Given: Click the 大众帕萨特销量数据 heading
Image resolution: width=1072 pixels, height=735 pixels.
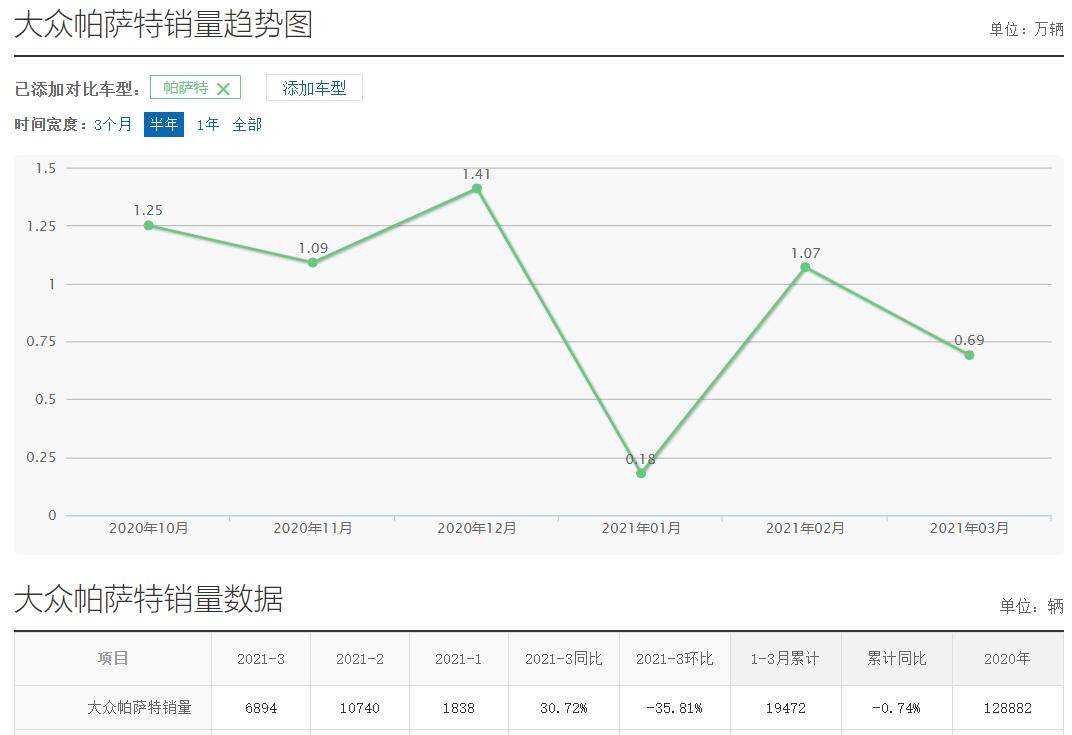Looking at the screenshot, I should tap(148, 599).
